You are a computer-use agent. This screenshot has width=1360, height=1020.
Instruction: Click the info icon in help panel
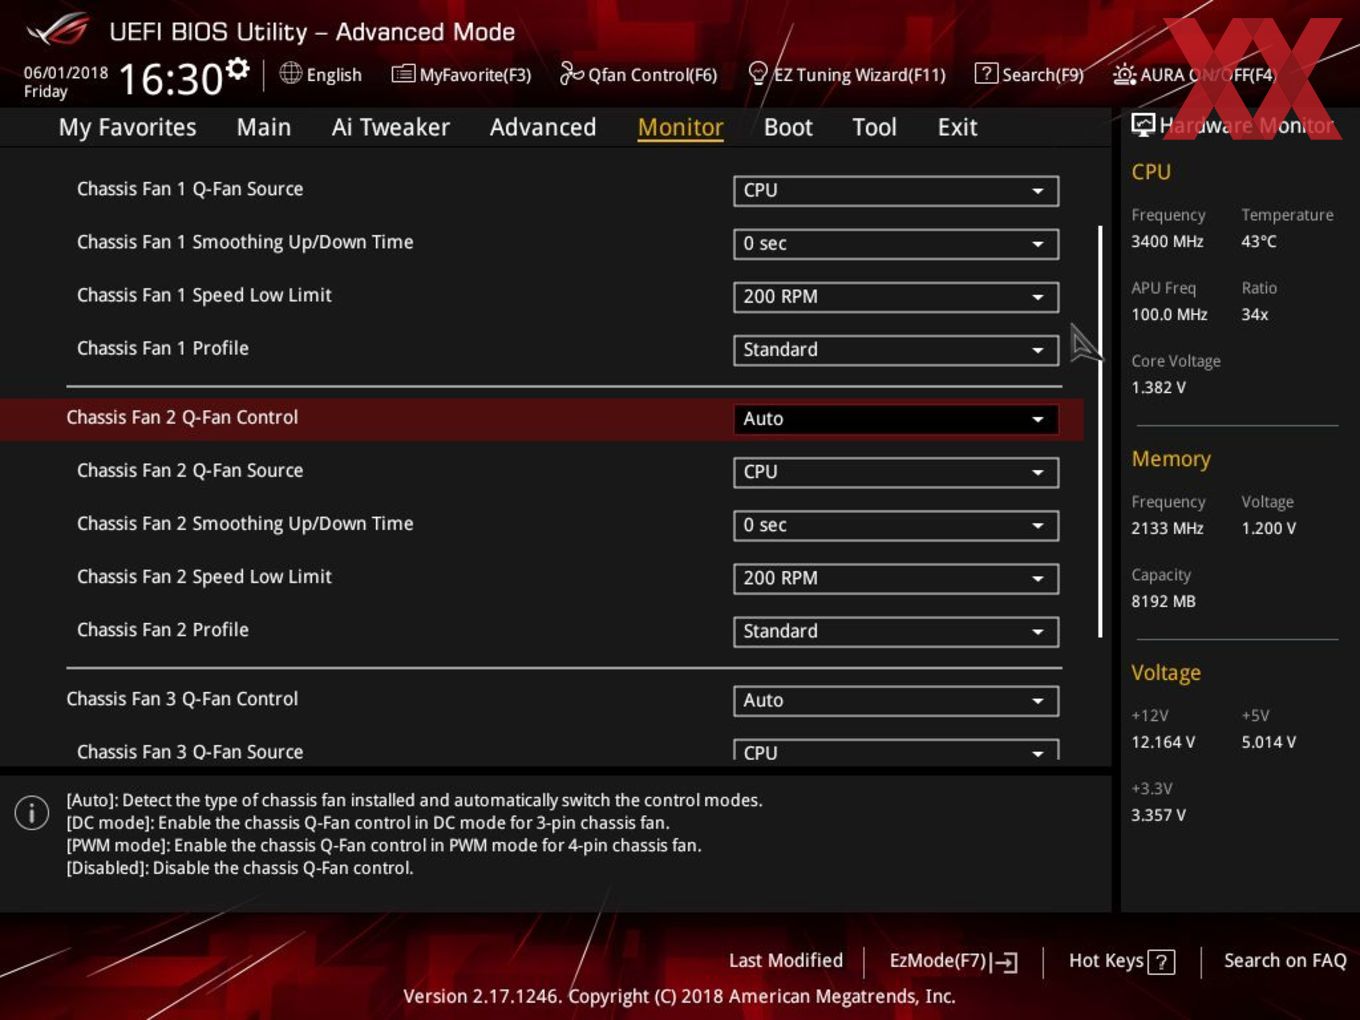click(x=32, y=812)
